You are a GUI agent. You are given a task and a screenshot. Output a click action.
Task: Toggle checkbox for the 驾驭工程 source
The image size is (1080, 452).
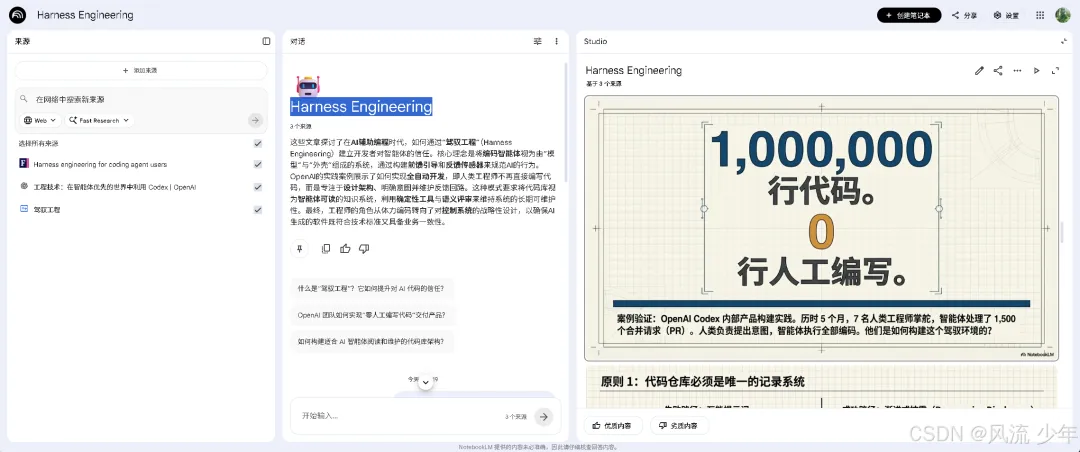pos(258,209)
